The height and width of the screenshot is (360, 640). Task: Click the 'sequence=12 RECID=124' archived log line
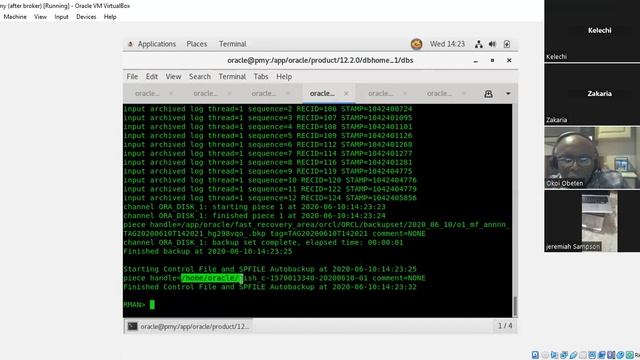(x=270, y=198)
